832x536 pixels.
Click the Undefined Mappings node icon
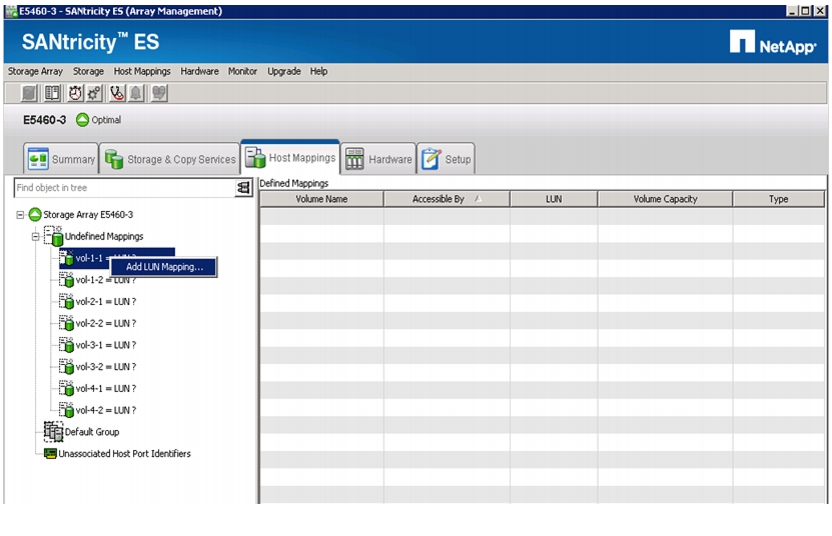54,236
